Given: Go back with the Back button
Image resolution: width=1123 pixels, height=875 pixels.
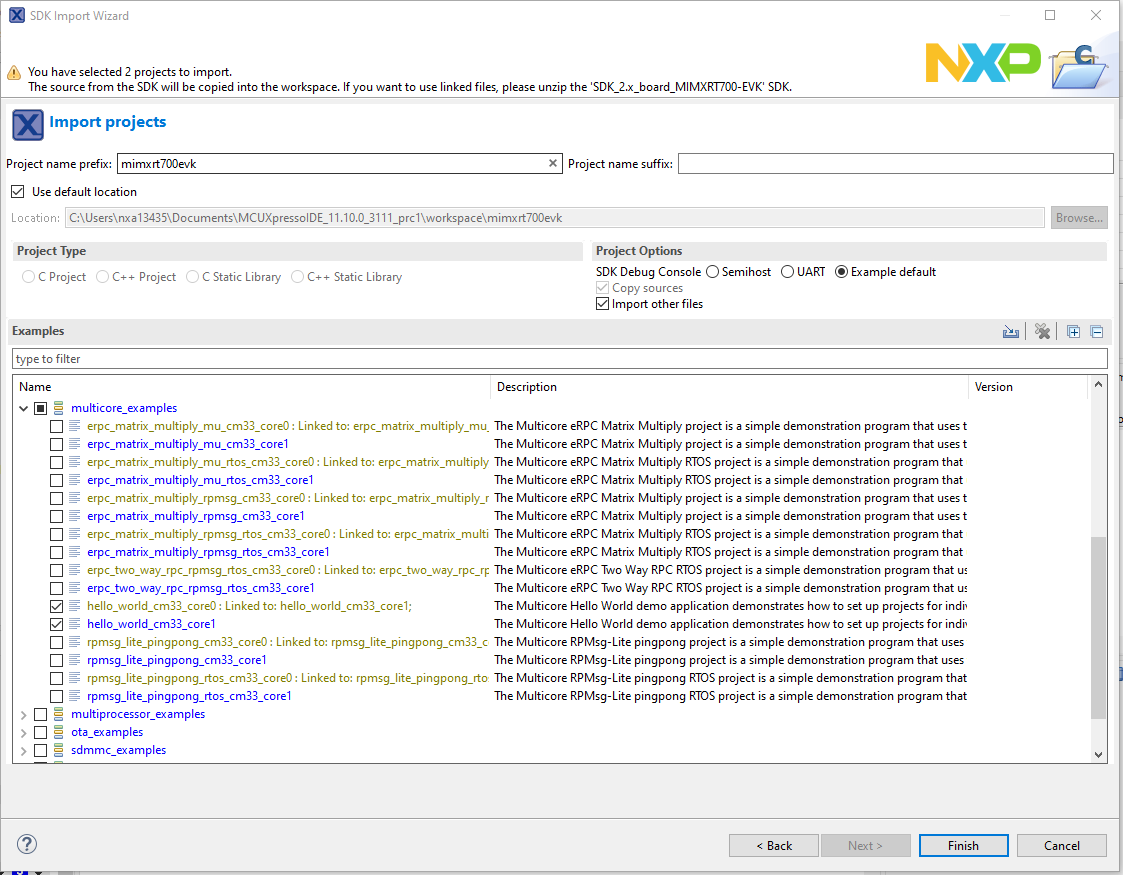Looking at the screenshot, I should point(773,845).
